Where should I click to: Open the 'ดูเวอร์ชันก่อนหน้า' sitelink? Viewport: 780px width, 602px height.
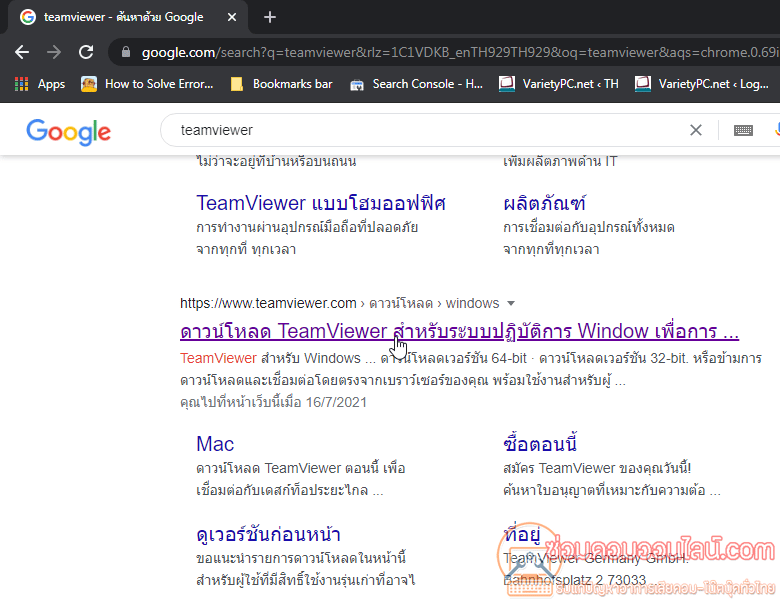[x=268, y=534]
